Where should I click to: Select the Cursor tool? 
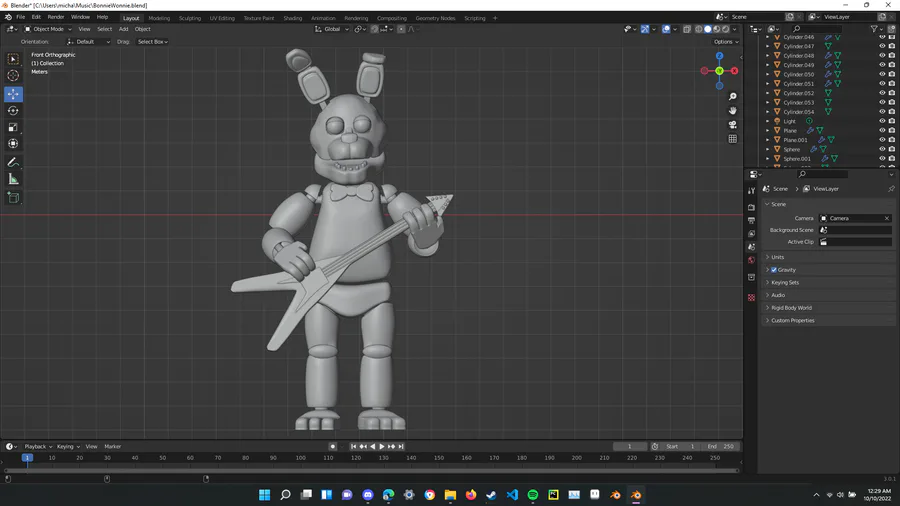click(x=13, y=75)
